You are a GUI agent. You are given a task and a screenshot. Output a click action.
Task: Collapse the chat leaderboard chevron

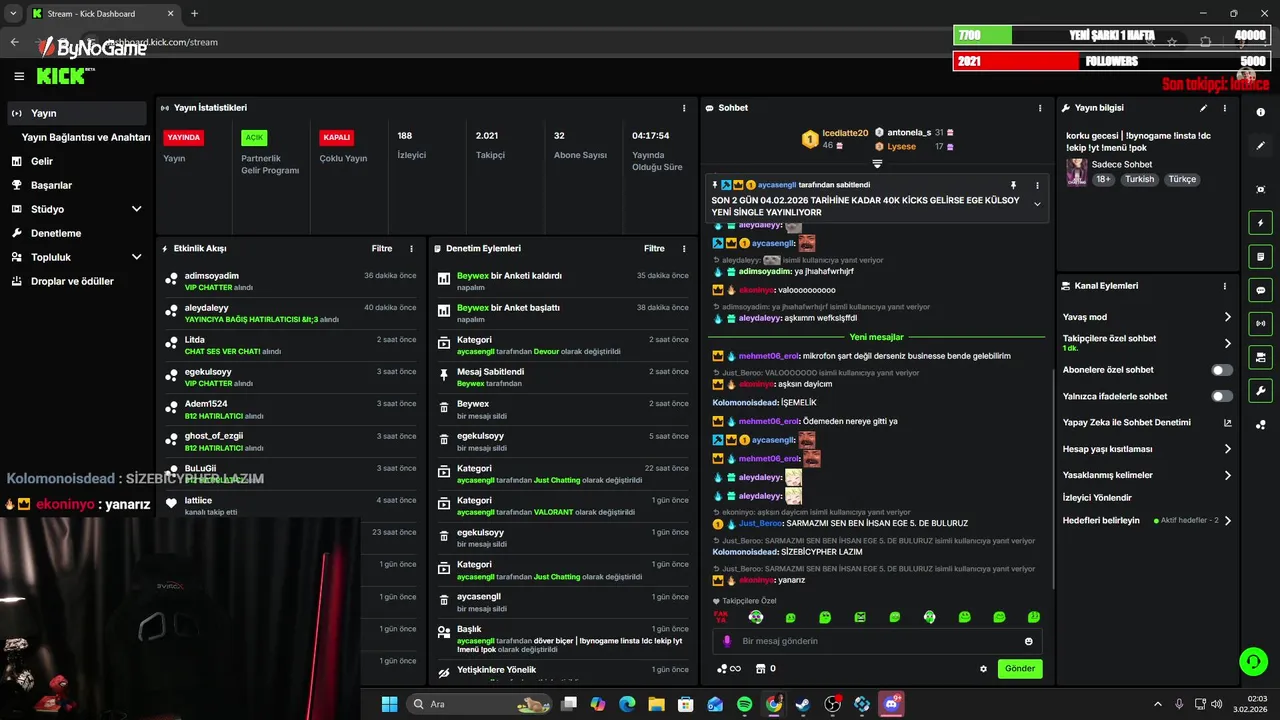877,163
